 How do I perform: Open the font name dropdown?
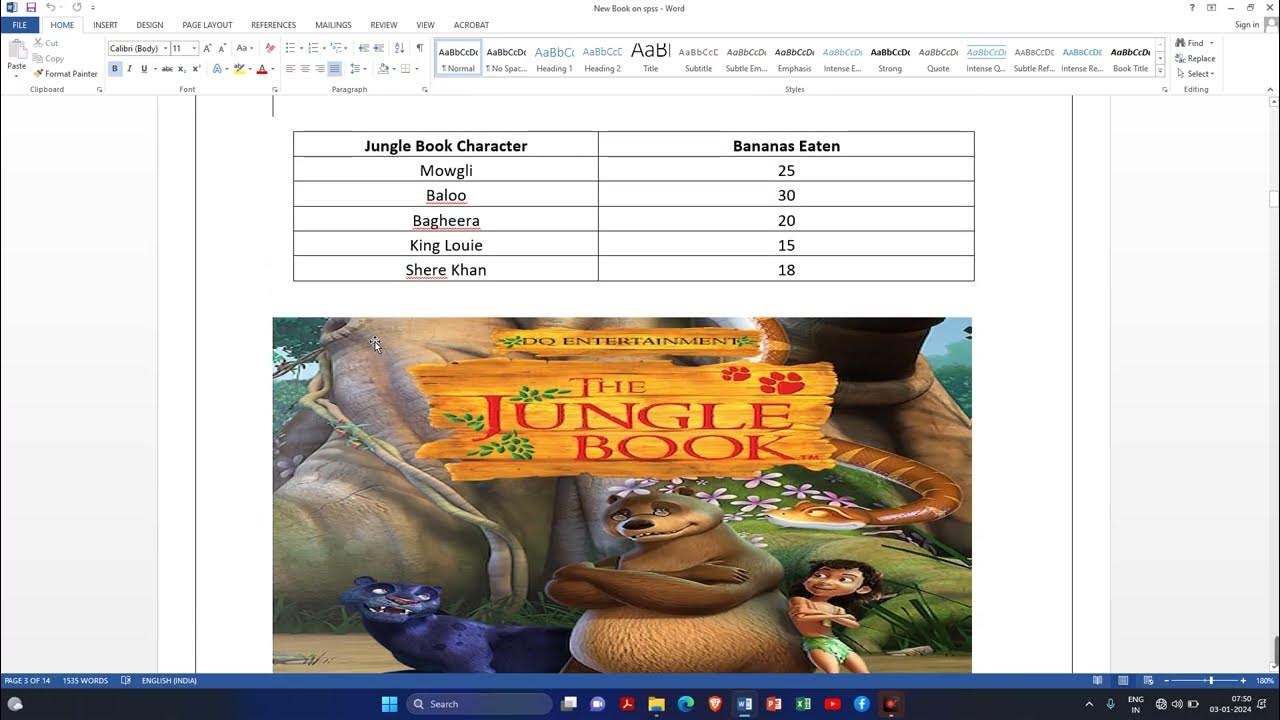click(x=165, y=48)
